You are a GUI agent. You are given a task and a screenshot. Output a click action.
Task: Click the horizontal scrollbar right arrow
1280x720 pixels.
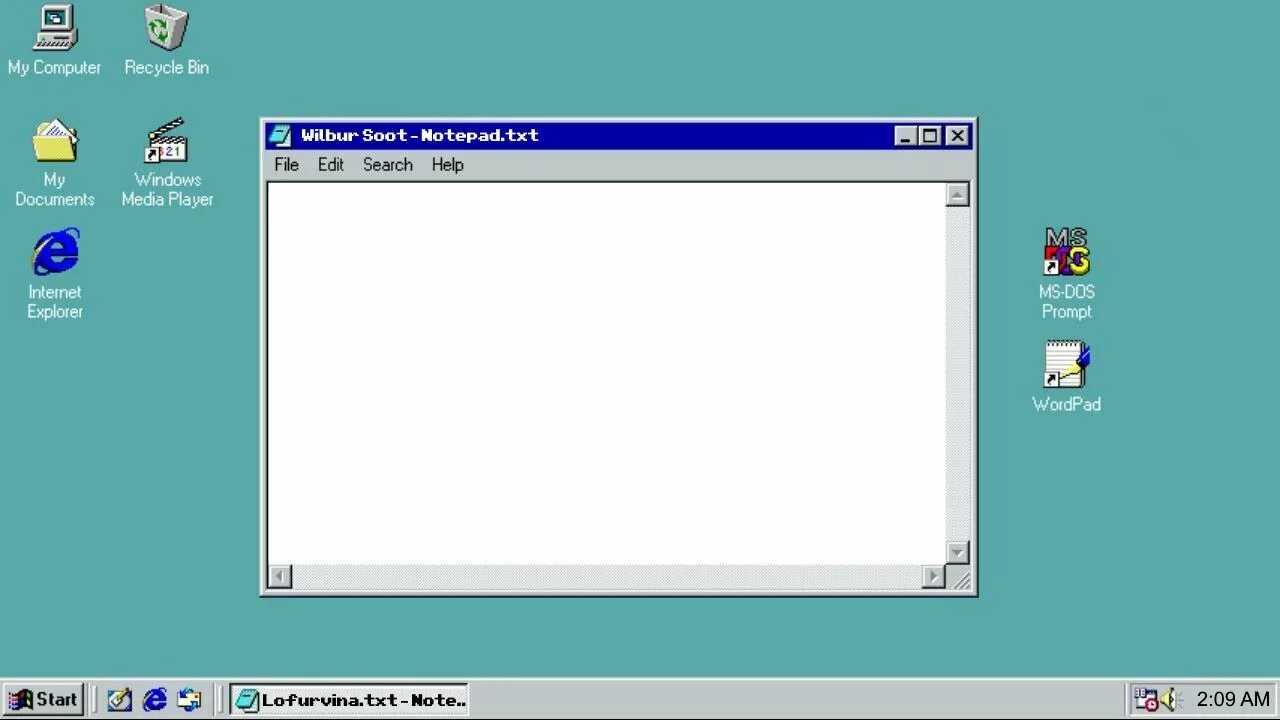(x=933, y=577)
